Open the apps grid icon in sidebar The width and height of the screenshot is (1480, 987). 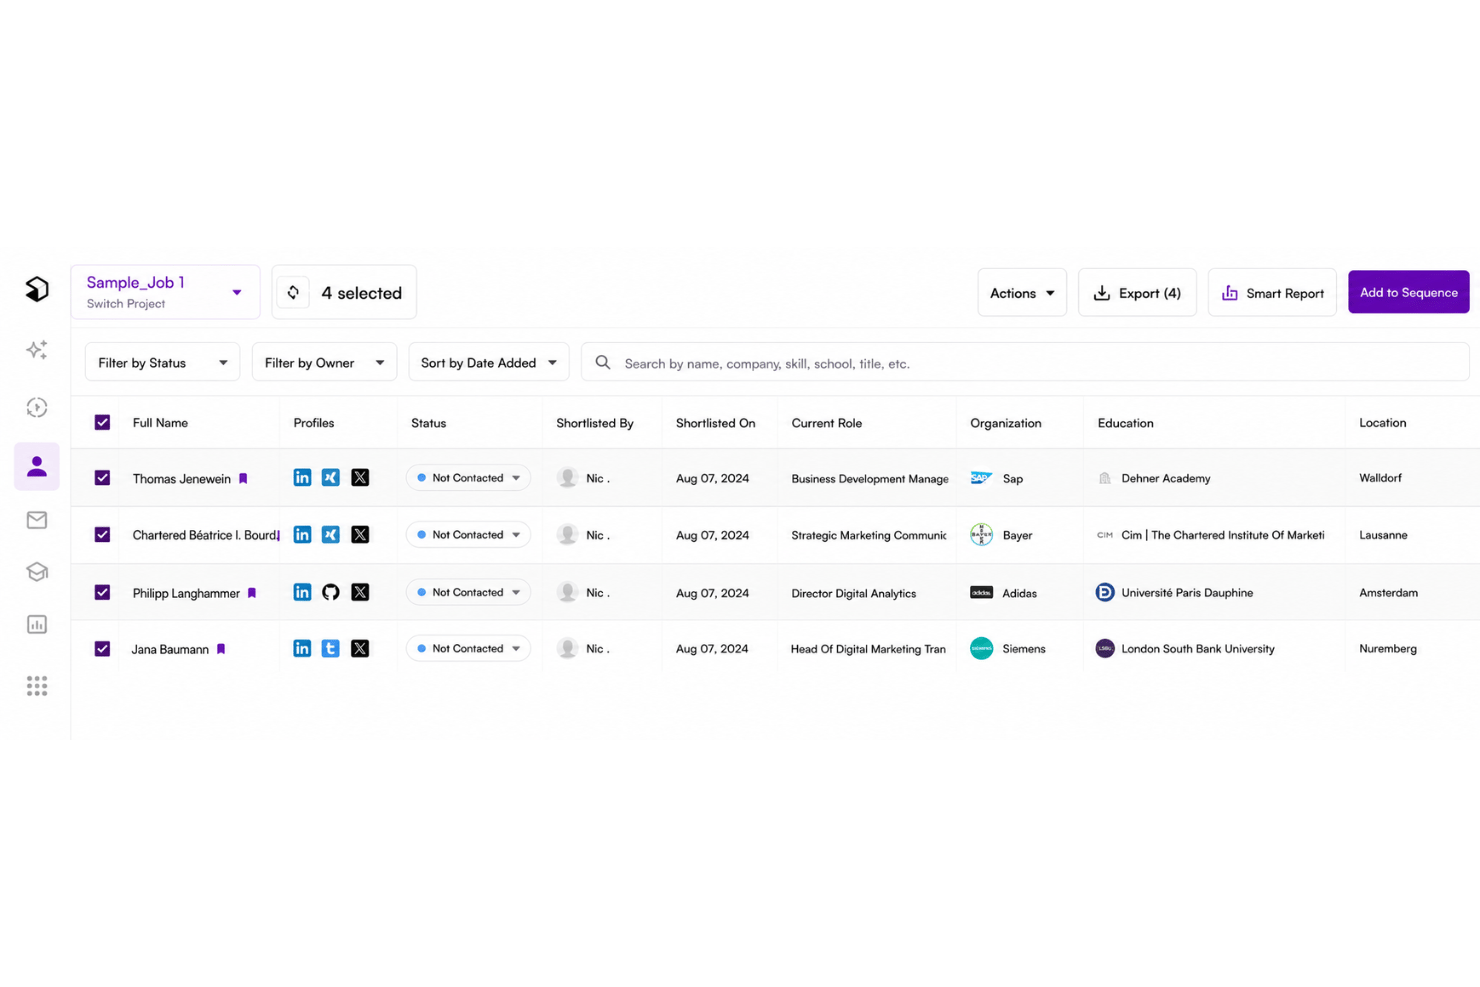[x=37, y=686]
